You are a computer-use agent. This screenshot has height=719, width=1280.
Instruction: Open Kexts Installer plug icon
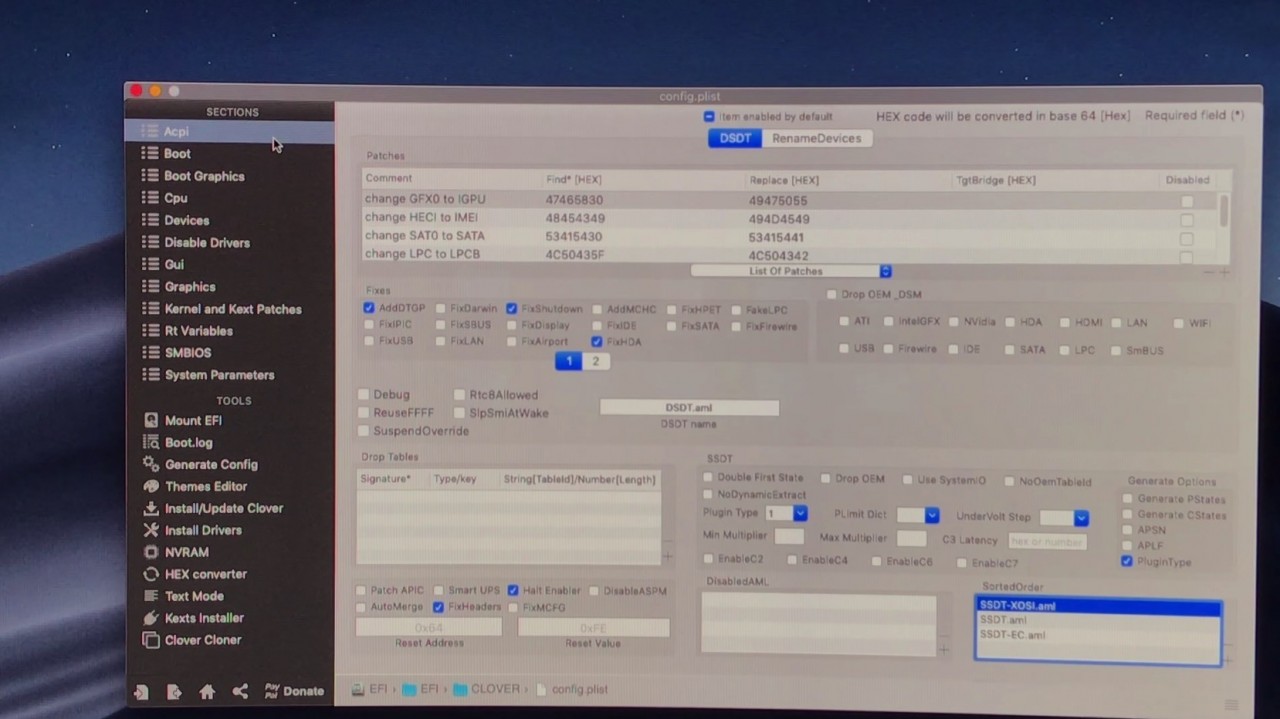[x=151, y=618]
